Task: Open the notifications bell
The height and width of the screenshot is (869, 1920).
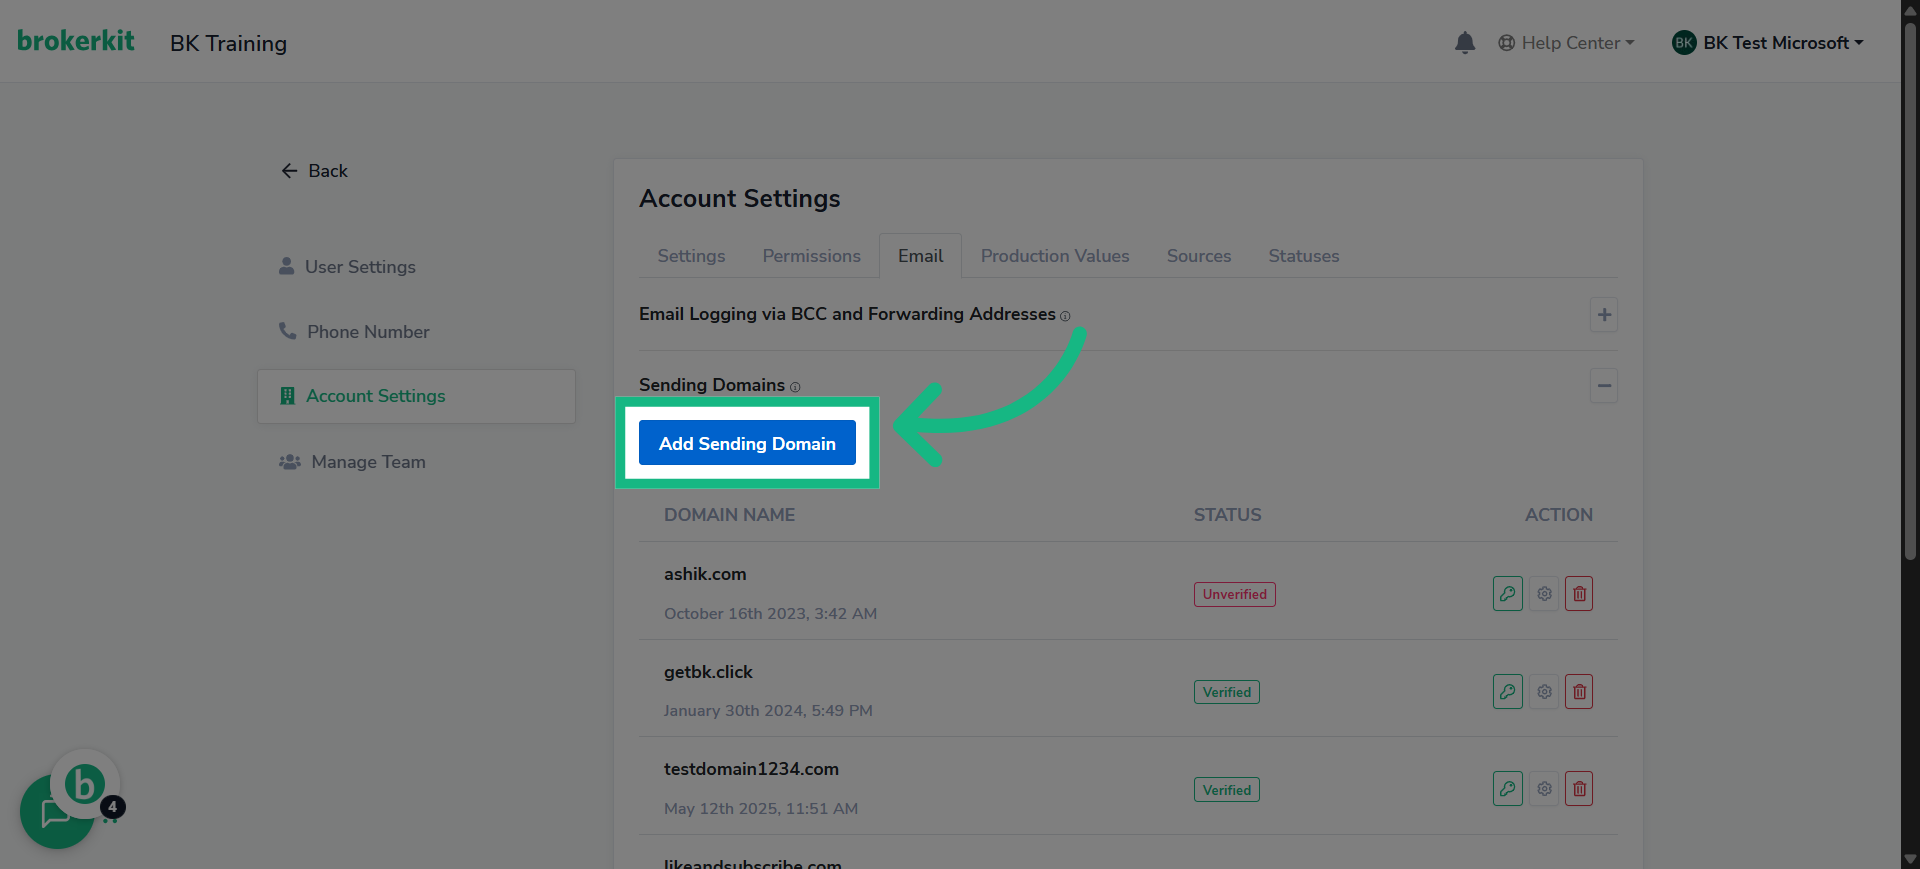Action: click(x=1465, y=43)
